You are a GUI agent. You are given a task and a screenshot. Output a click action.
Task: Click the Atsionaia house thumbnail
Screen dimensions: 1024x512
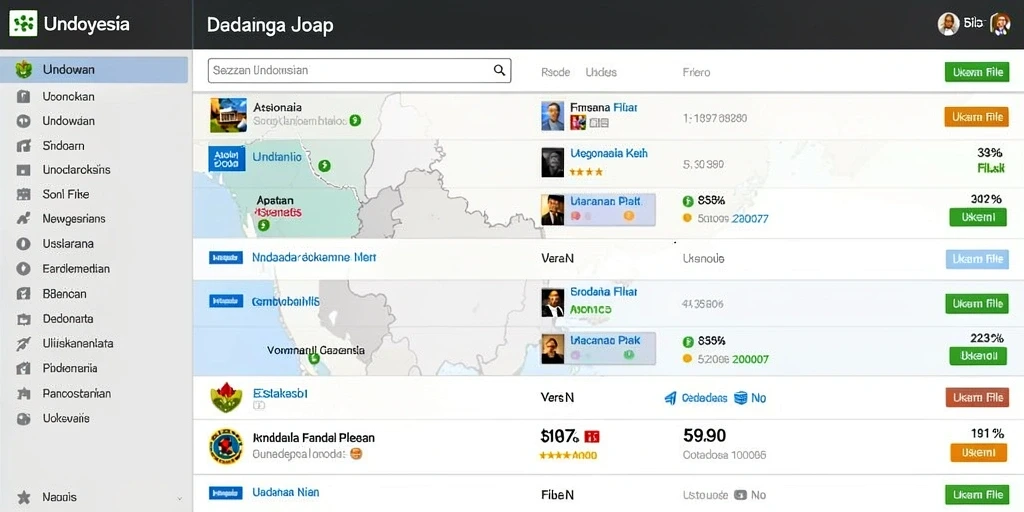click(228, 115)
